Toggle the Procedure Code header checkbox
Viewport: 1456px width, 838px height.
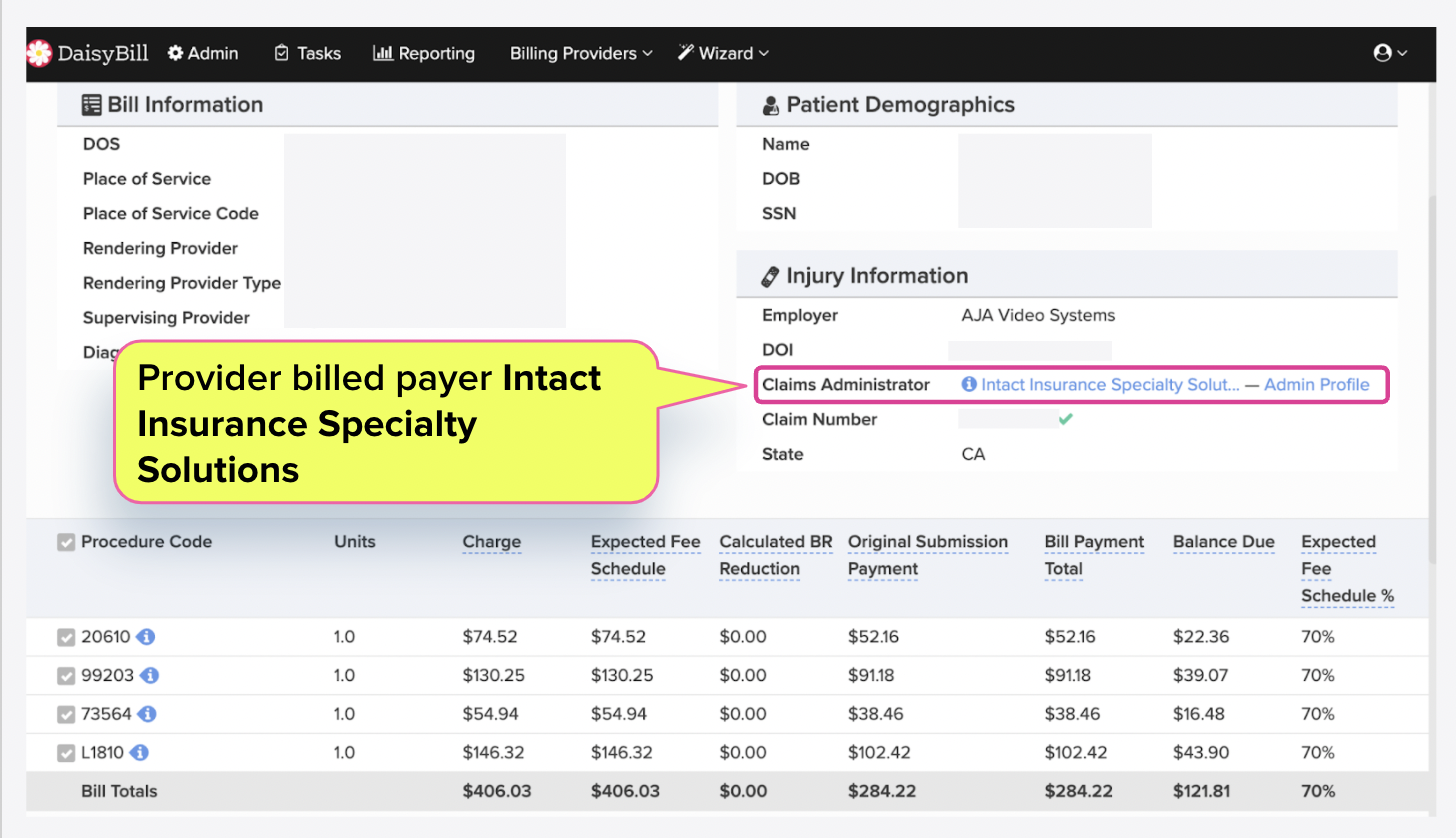point(66,542)
